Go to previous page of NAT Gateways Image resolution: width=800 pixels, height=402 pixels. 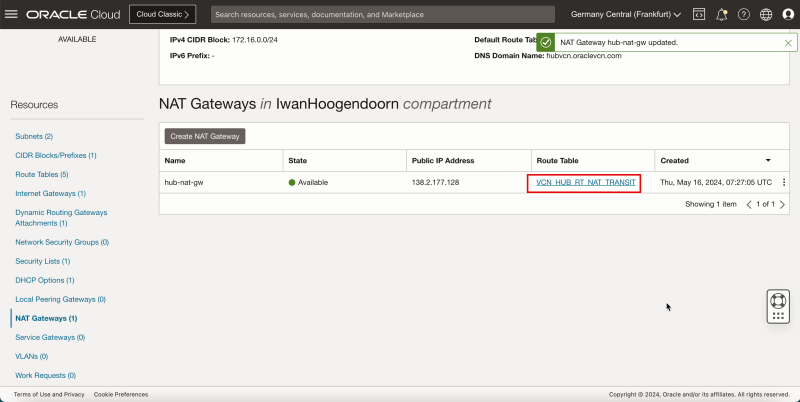[x=750, y=204]
